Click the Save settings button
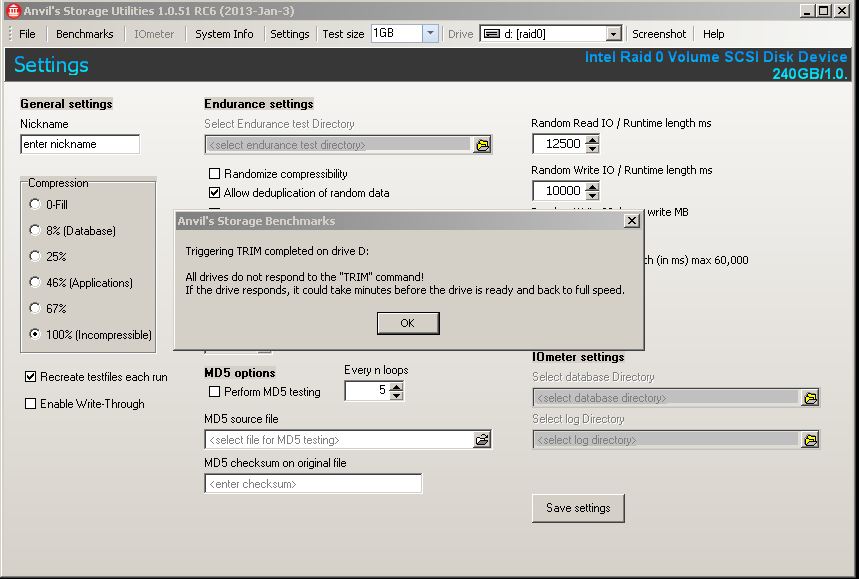Screen dimensions: 859x579 pyautogui.click(x=578, y=508)
